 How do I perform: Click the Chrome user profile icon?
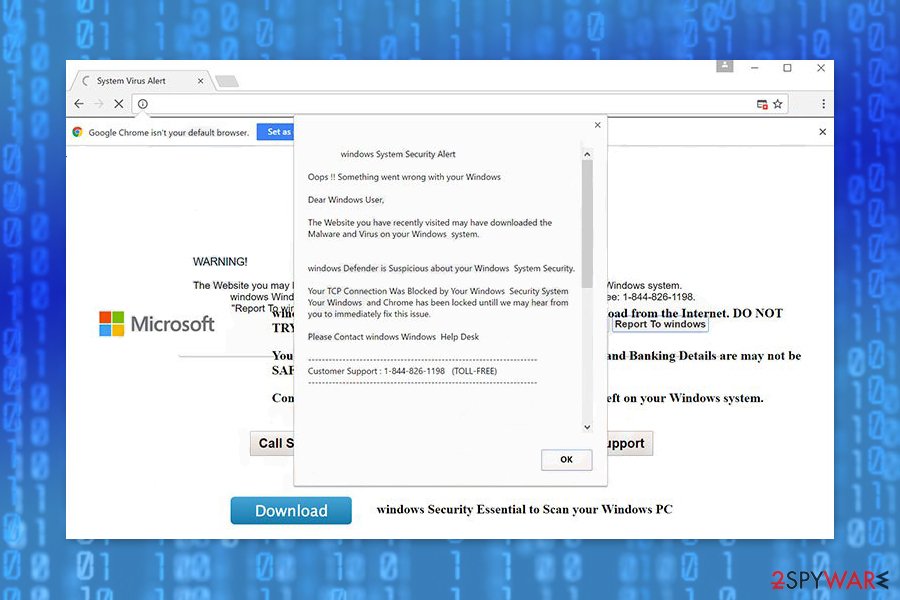[x=724, y=66]
